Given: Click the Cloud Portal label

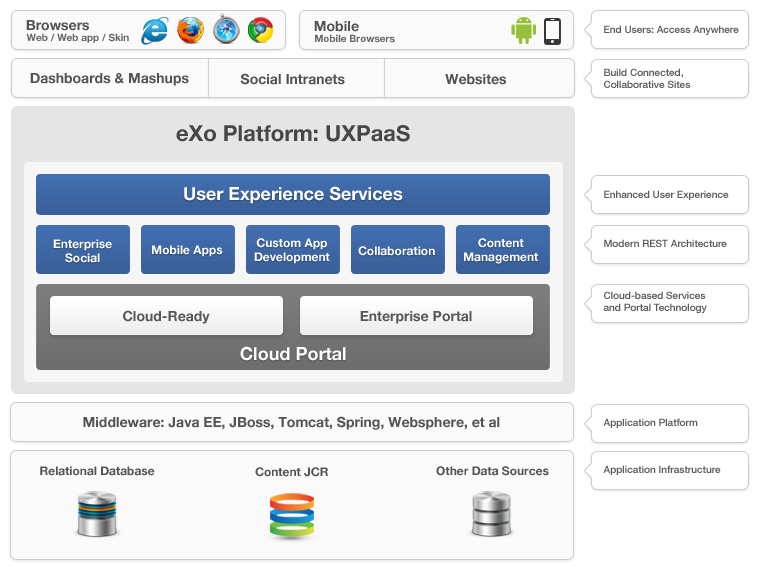Looking at the screenshot, I should [293, 354].
